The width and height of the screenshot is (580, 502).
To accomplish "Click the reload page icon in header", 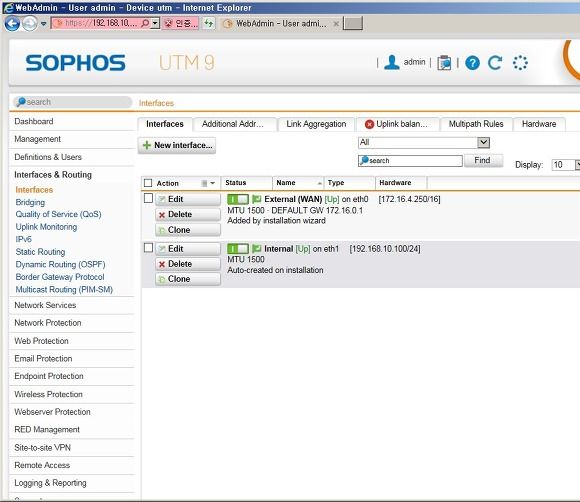I will tap(495, 63).
